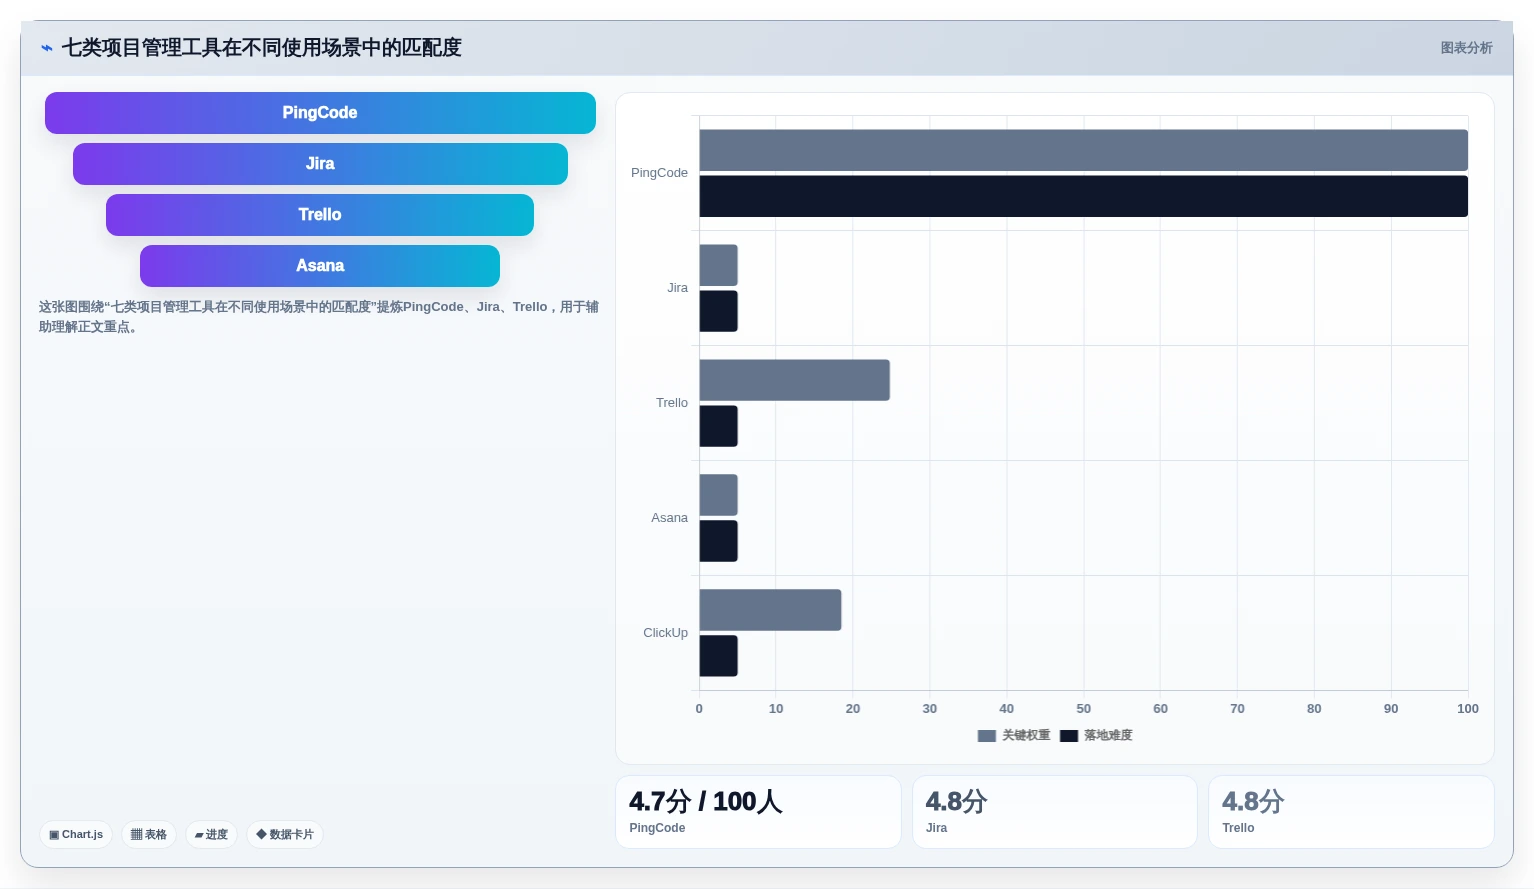
Task: Click Jira's gray 关键权重 bar
Action: click(718, 265)
